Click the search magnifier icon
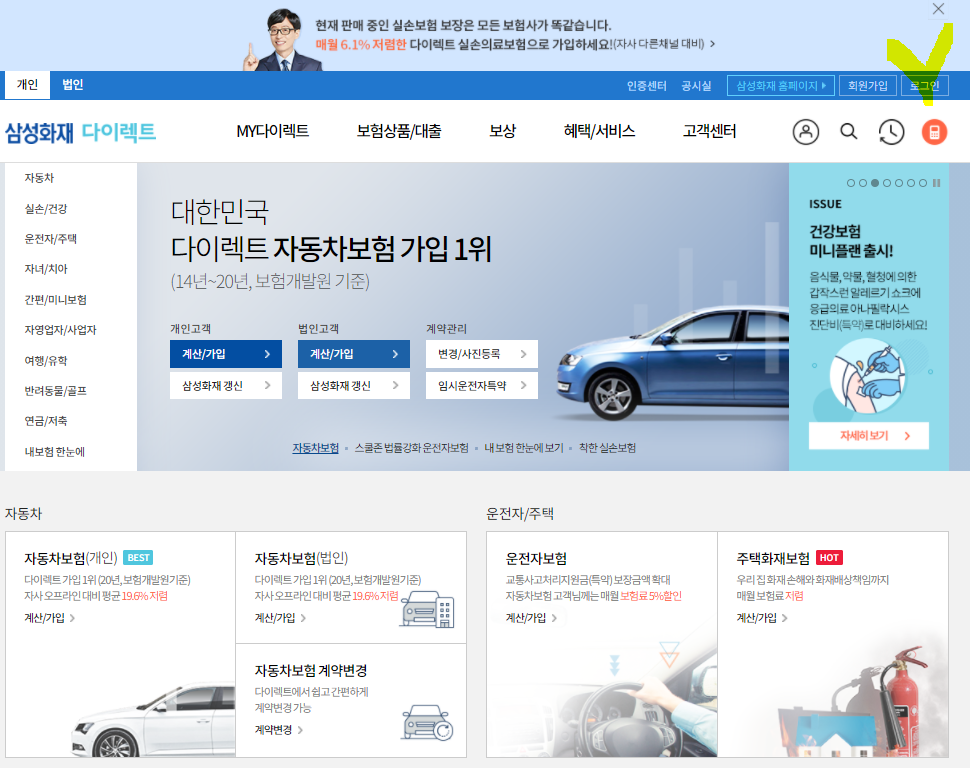Viewport: 970px width, 768px height. tap(849, 132)
